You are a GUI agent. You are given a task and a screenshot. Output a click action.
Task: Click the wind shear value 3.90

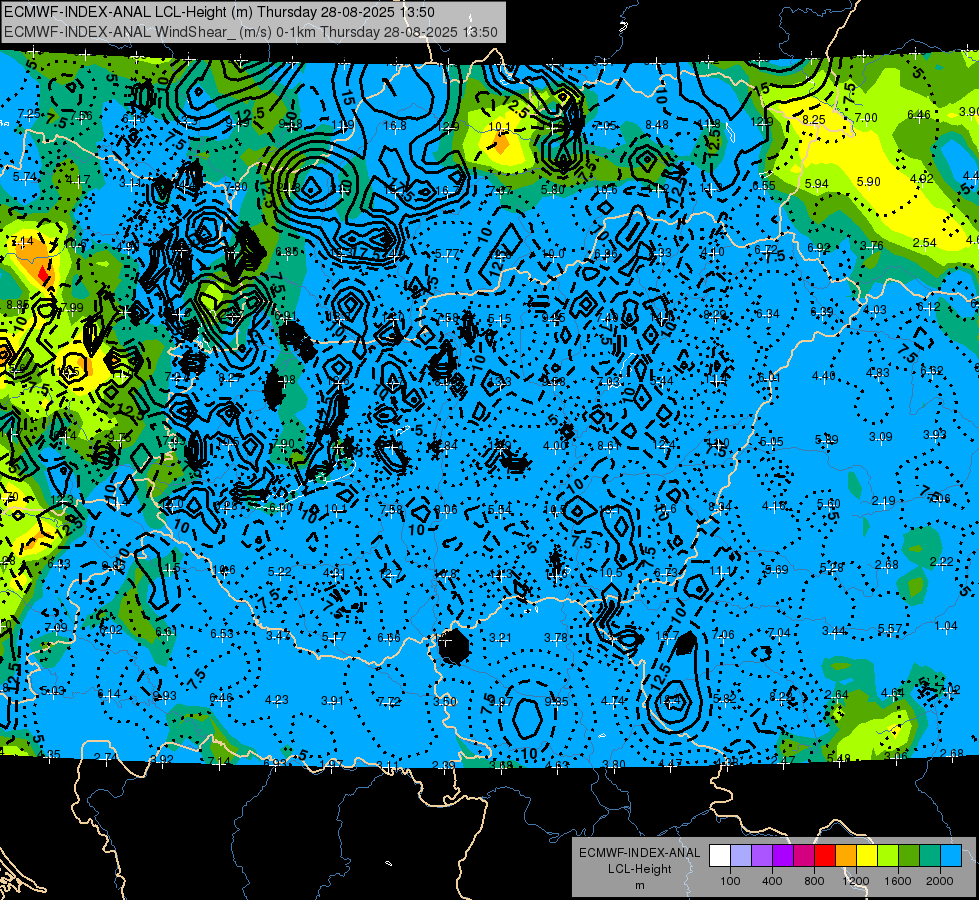969,111
